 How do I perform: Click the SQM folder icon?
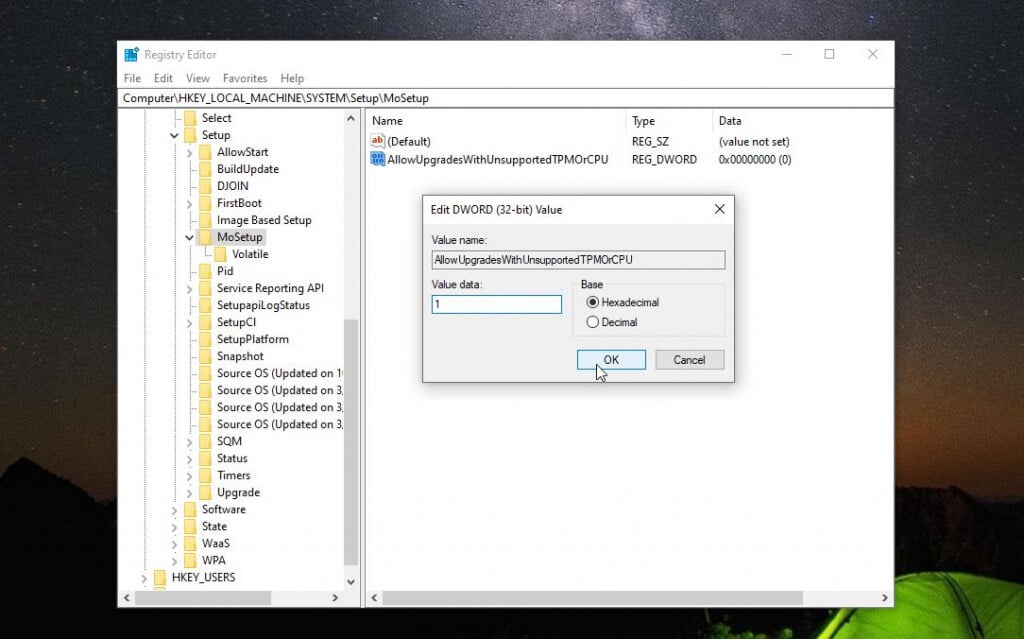(x=205, y=441)
